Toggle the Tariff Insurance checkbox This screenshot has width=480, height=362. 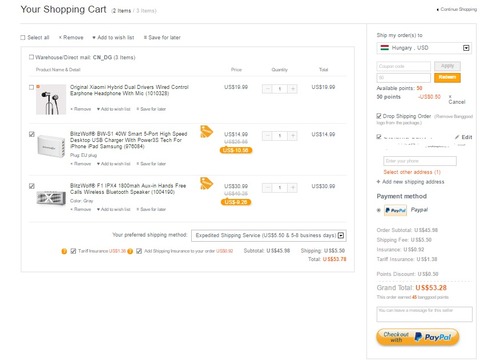click(x=73, y=251)
